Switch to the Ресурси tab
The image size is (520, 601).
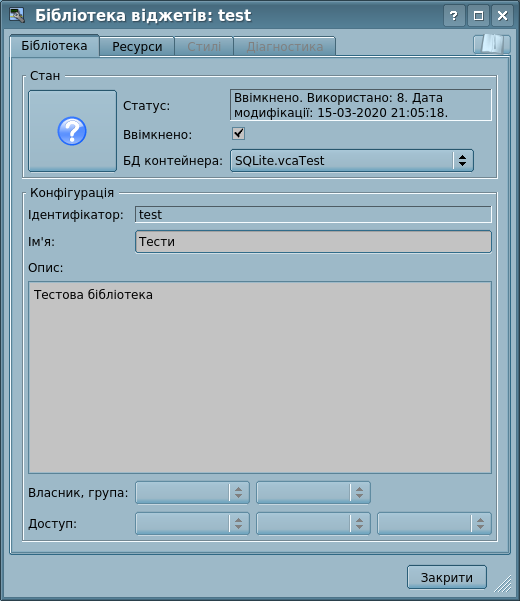pyautogui.click(x=137, y=47)
